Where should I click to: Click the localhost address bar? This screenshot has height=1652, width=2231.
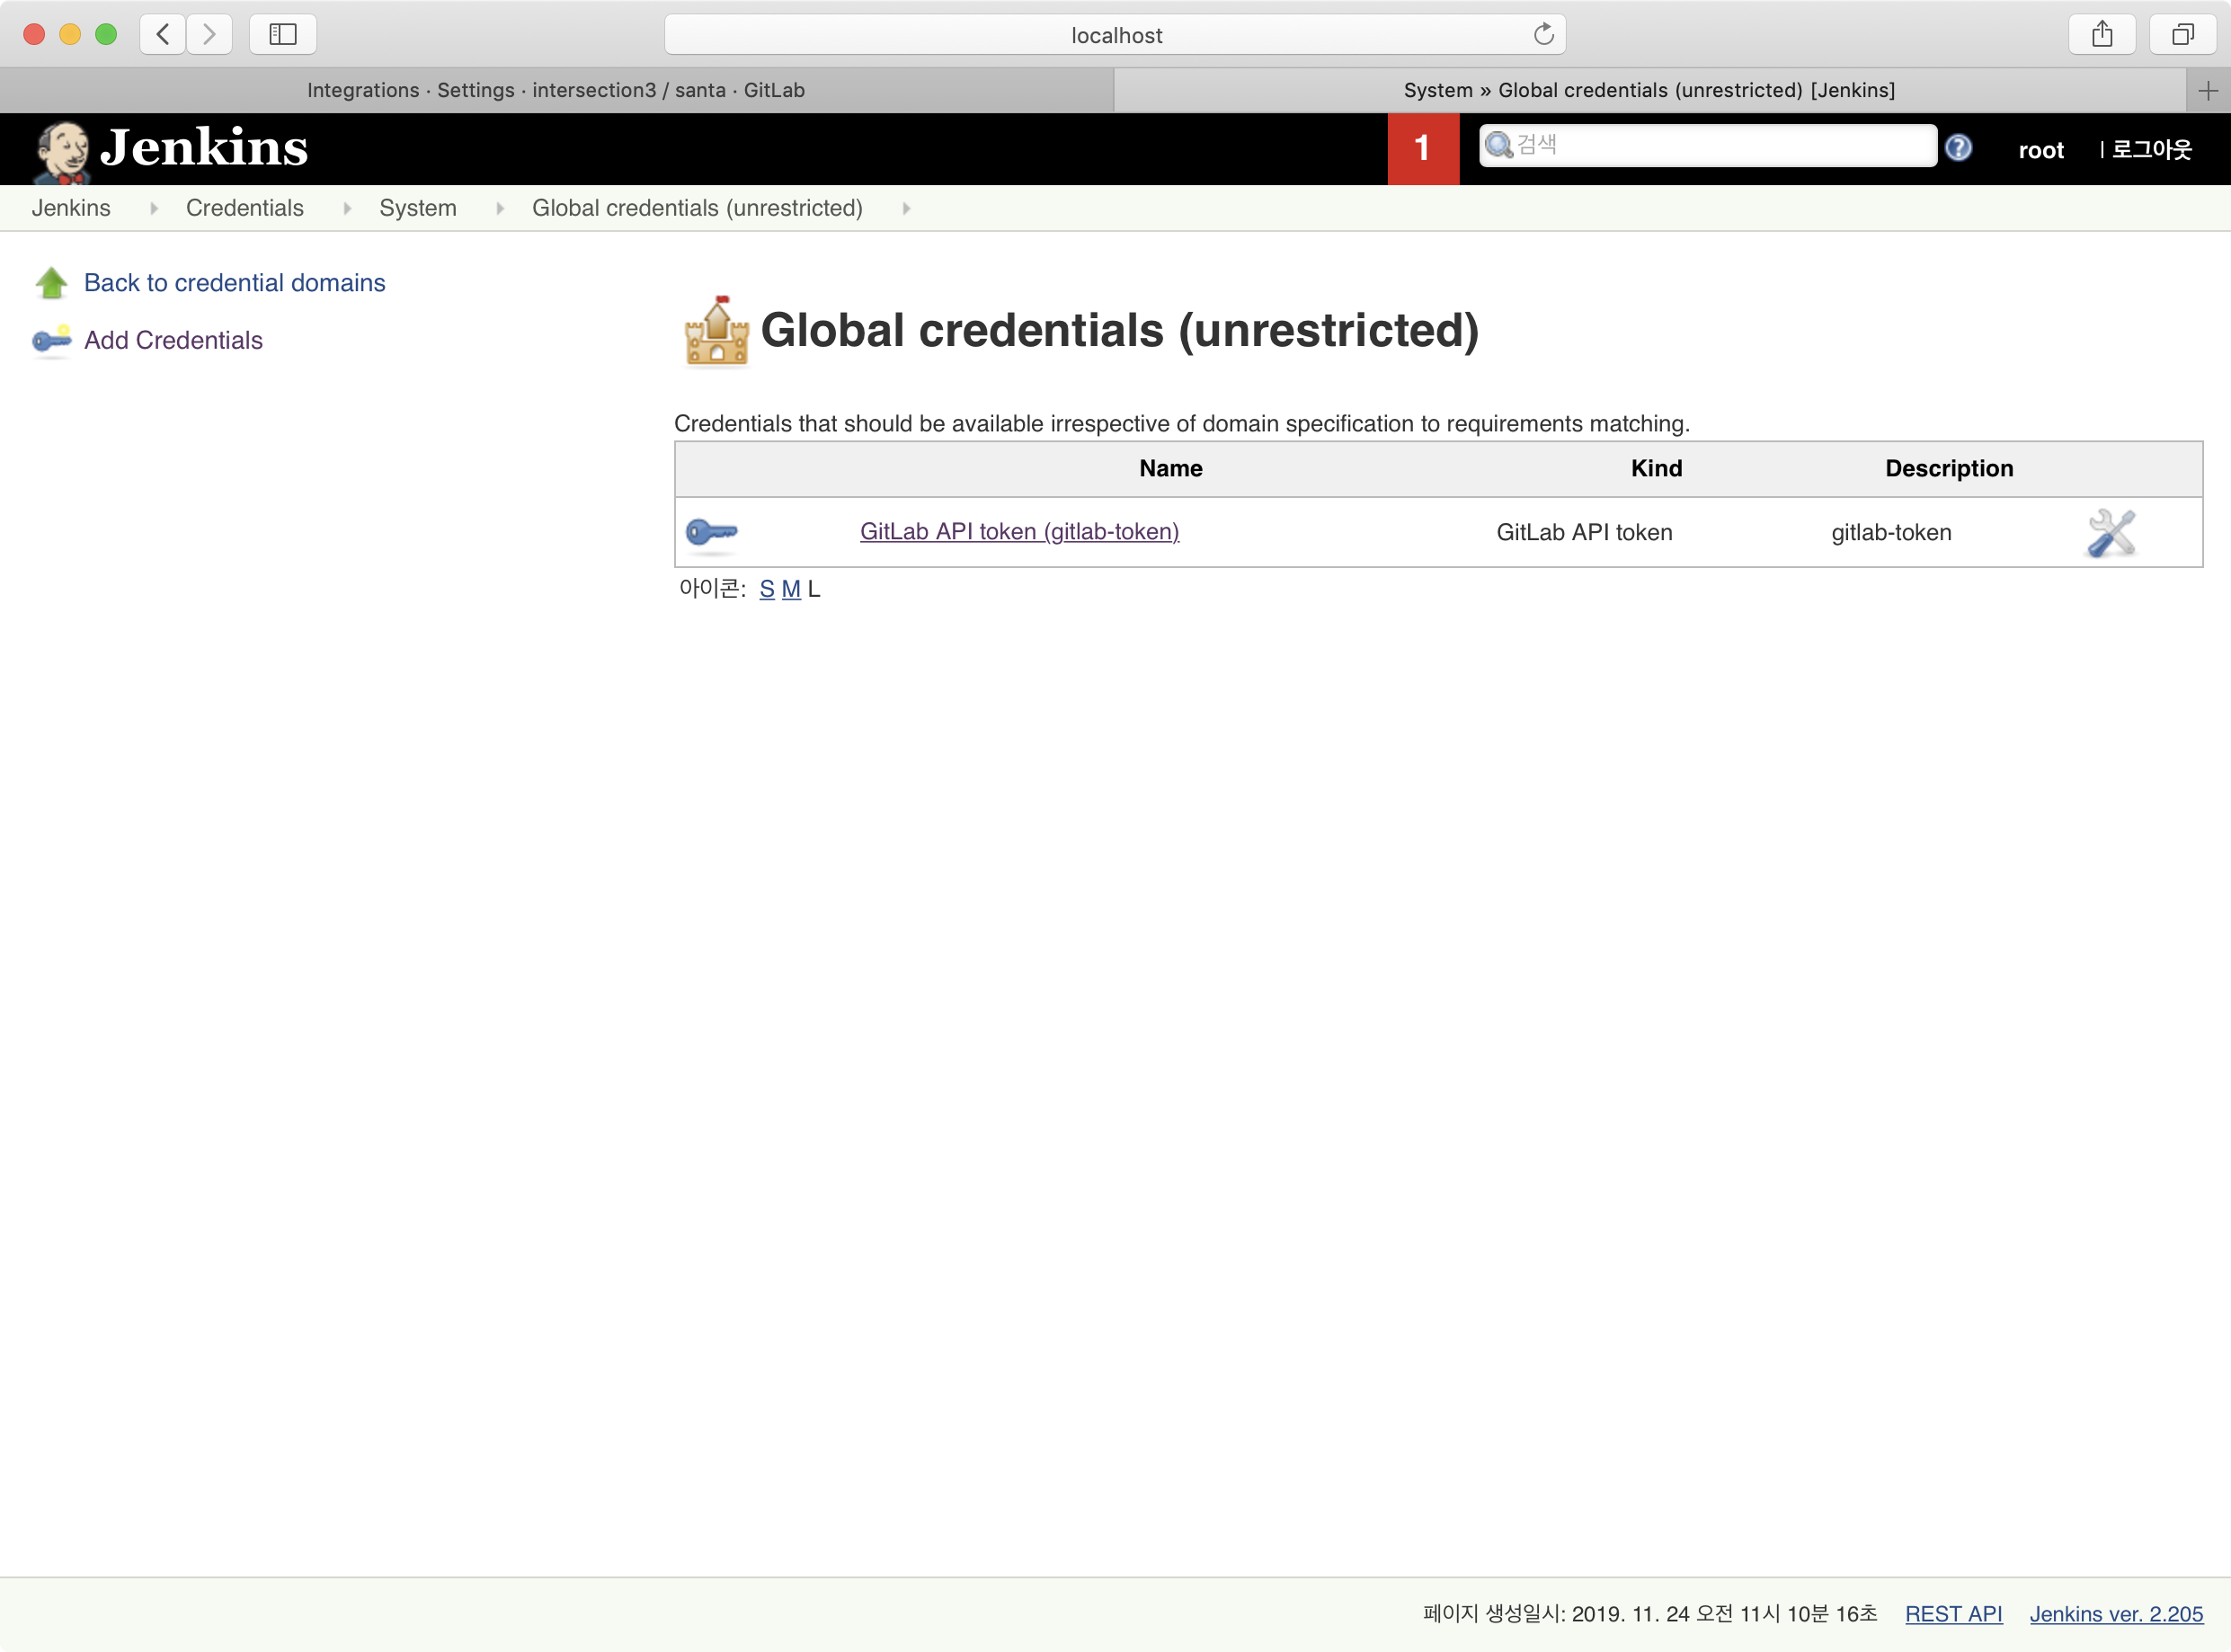tap(1115, 35)
